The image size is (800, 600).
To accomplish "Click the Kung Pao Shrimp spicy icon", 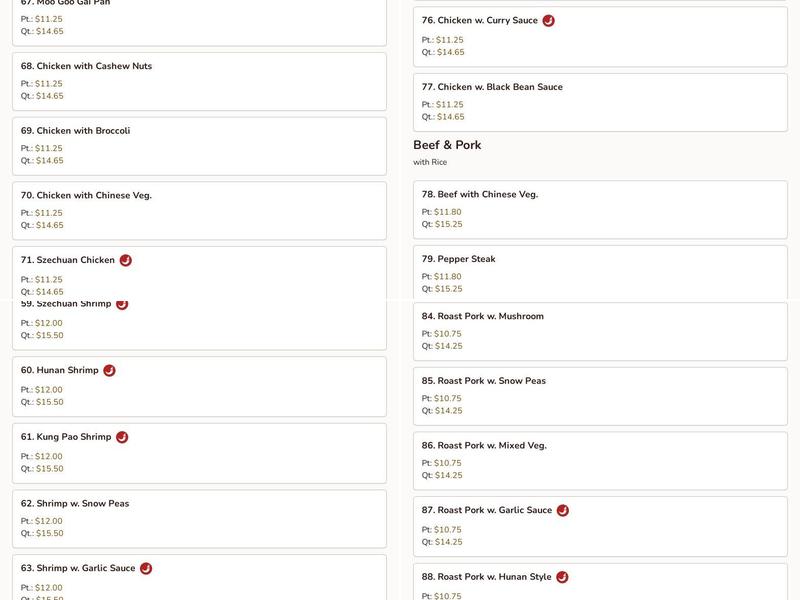I will [x=122, y=437].
